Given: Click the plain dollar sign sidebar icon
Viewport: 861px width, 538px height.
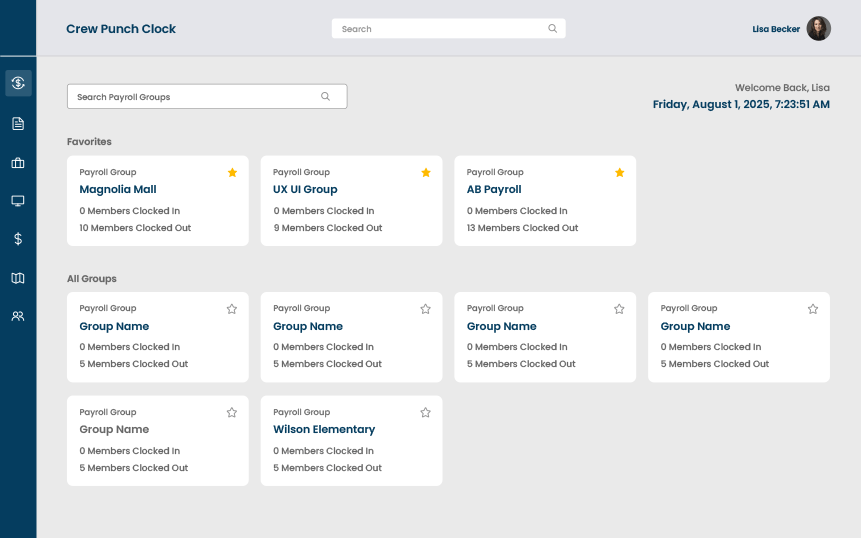Looking at the screenshot, I should pyautogui.click(x=18, y=239).
